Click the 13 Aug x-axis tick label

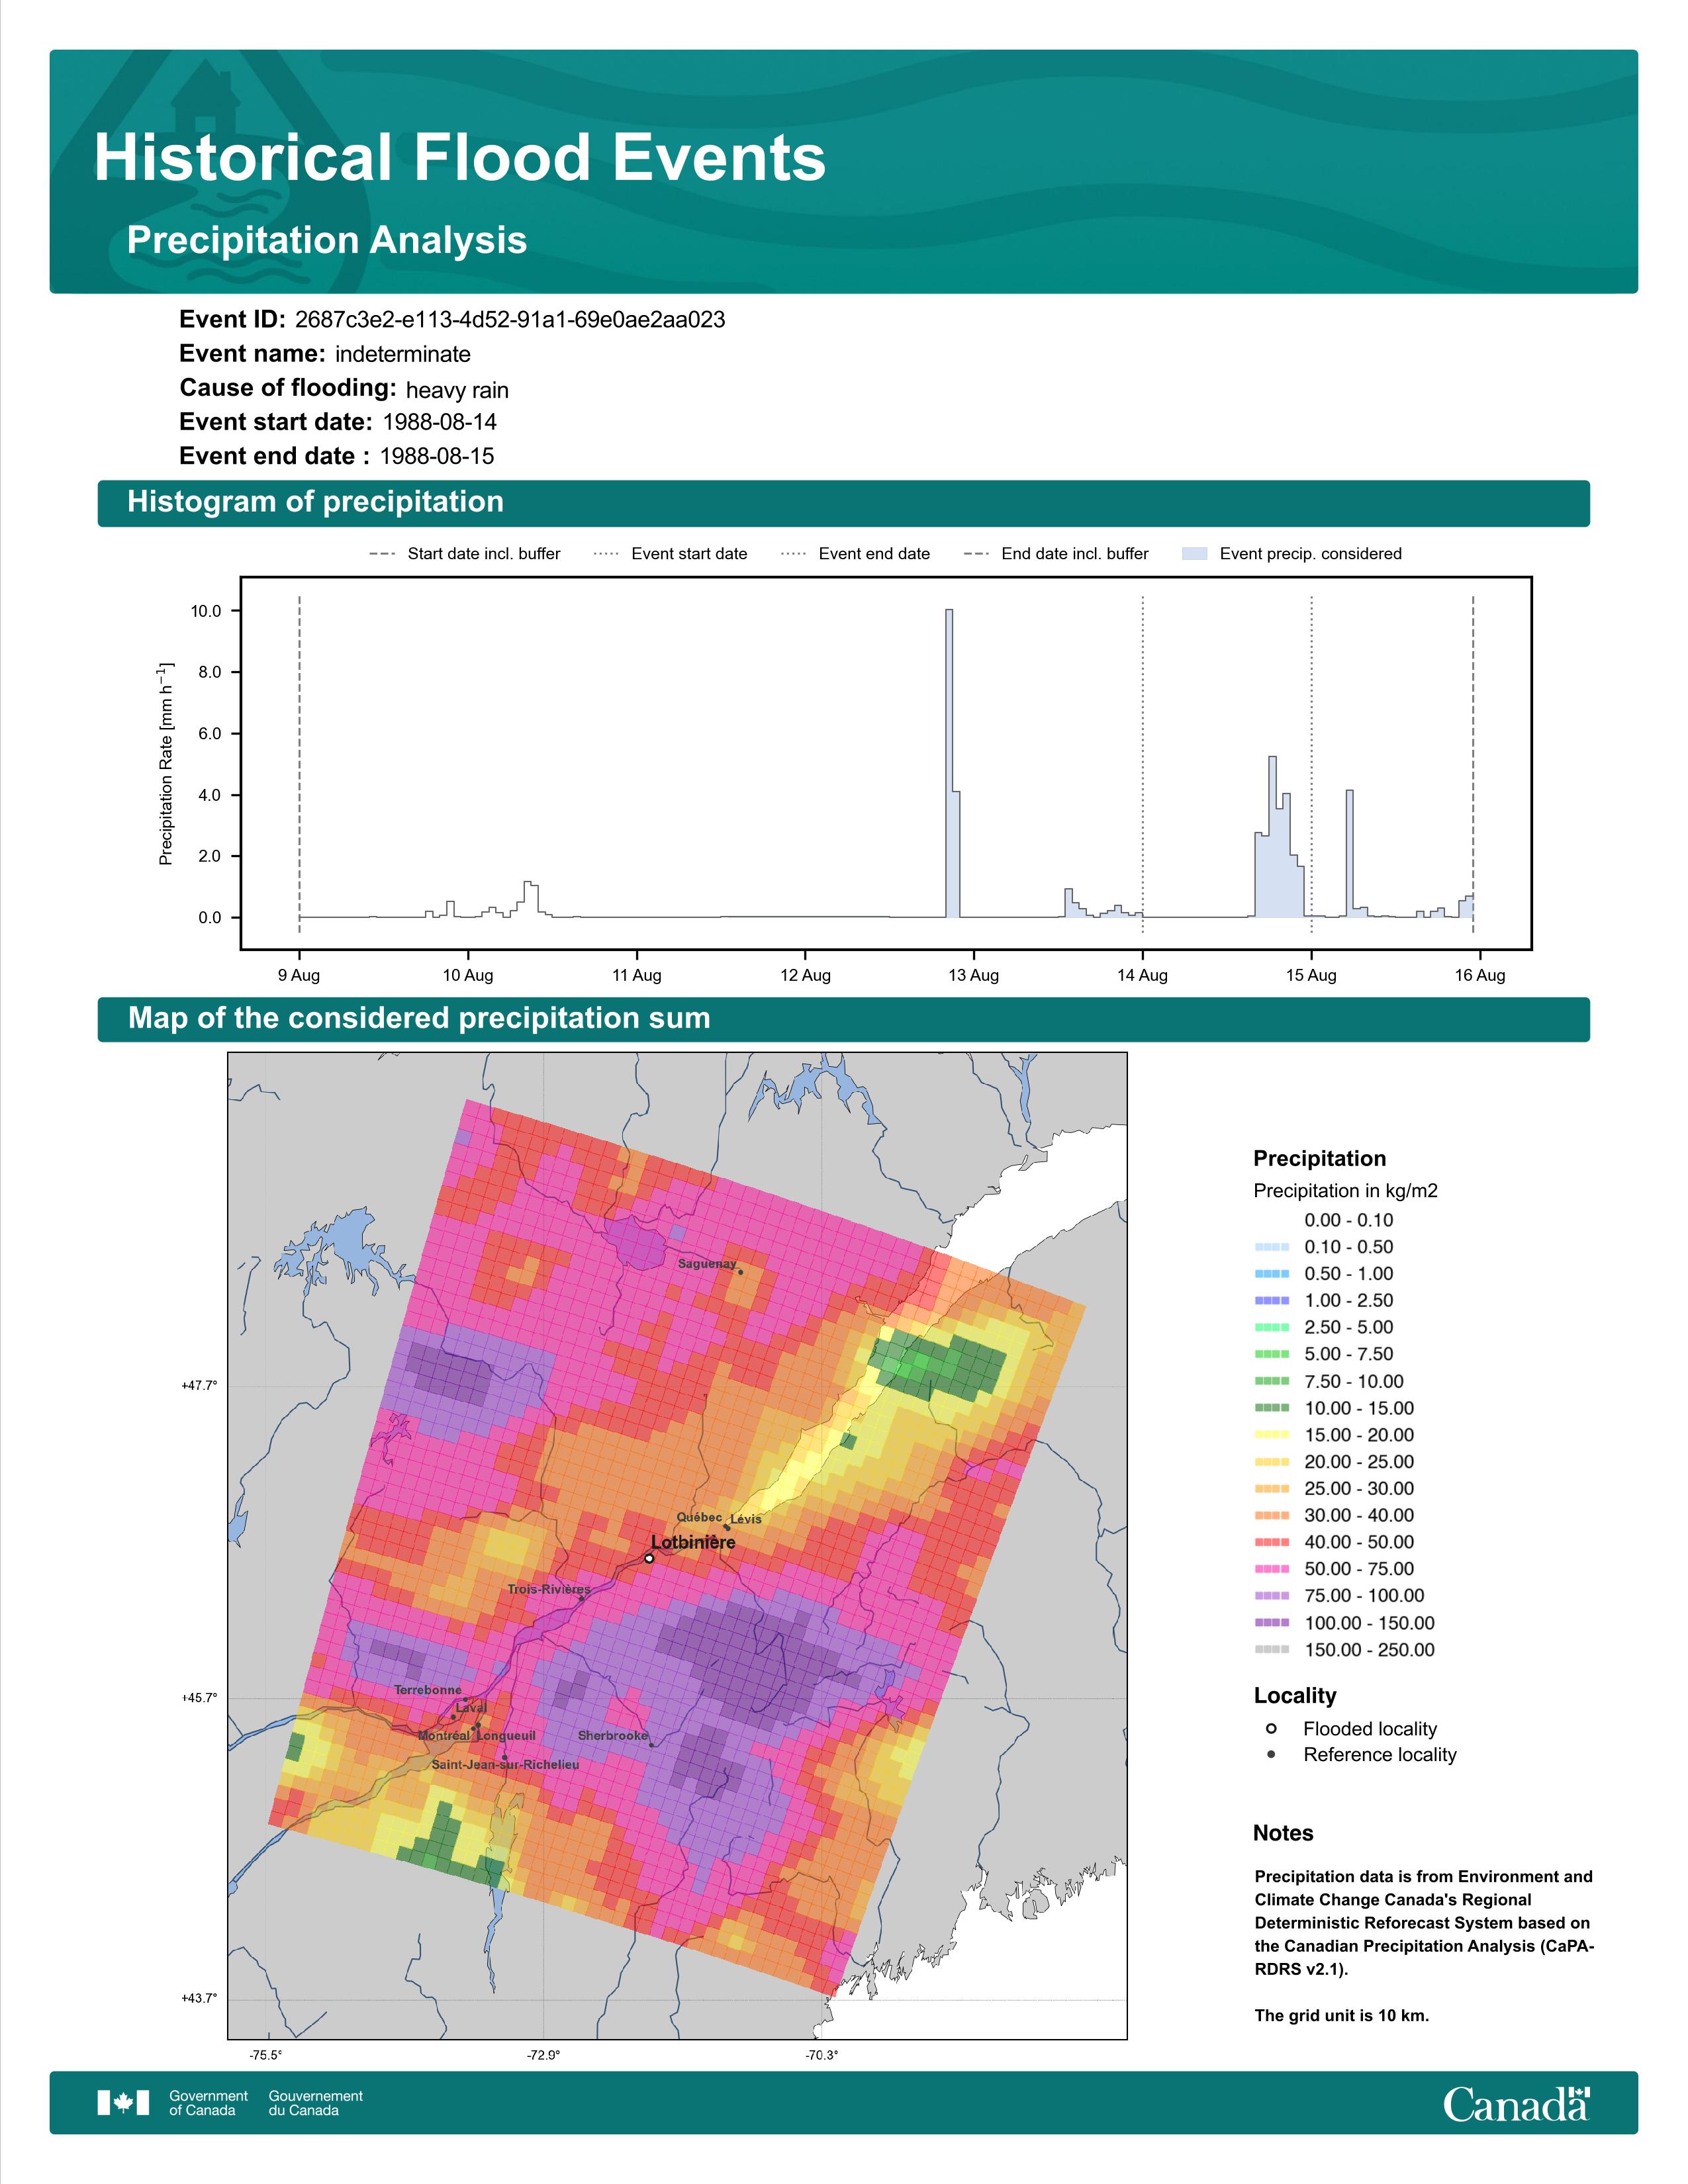(974, 975)
